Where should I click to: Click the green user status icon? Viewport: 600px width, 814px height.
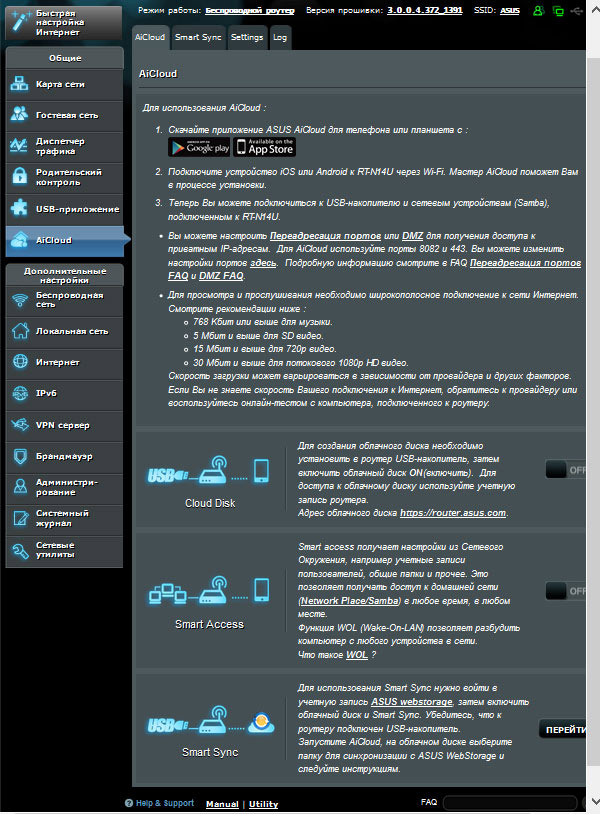click(x=541, y=10)
